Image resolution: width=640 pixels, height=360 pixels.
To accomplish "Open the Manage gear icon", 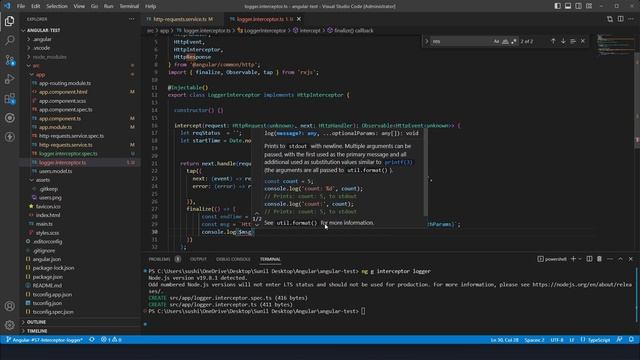I will point(9,325).
